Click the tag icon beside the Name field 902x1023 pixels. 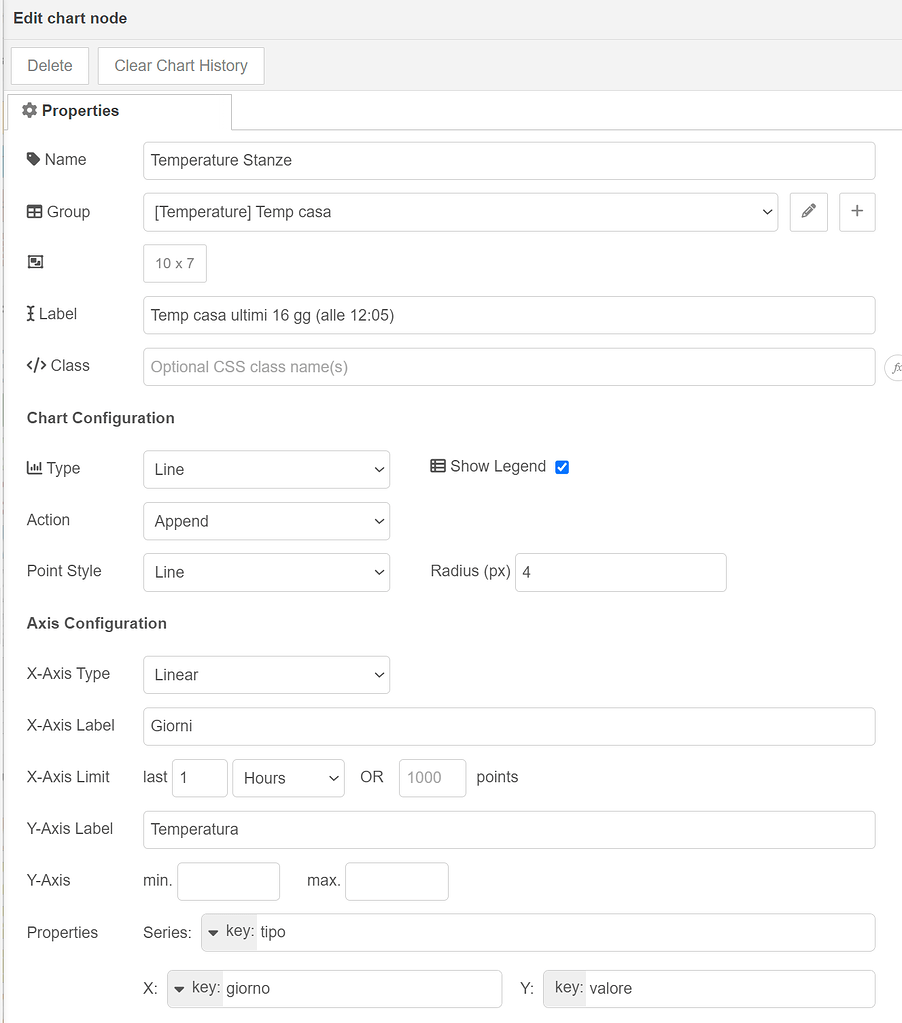pyautogui.click(x=33, y=159)
